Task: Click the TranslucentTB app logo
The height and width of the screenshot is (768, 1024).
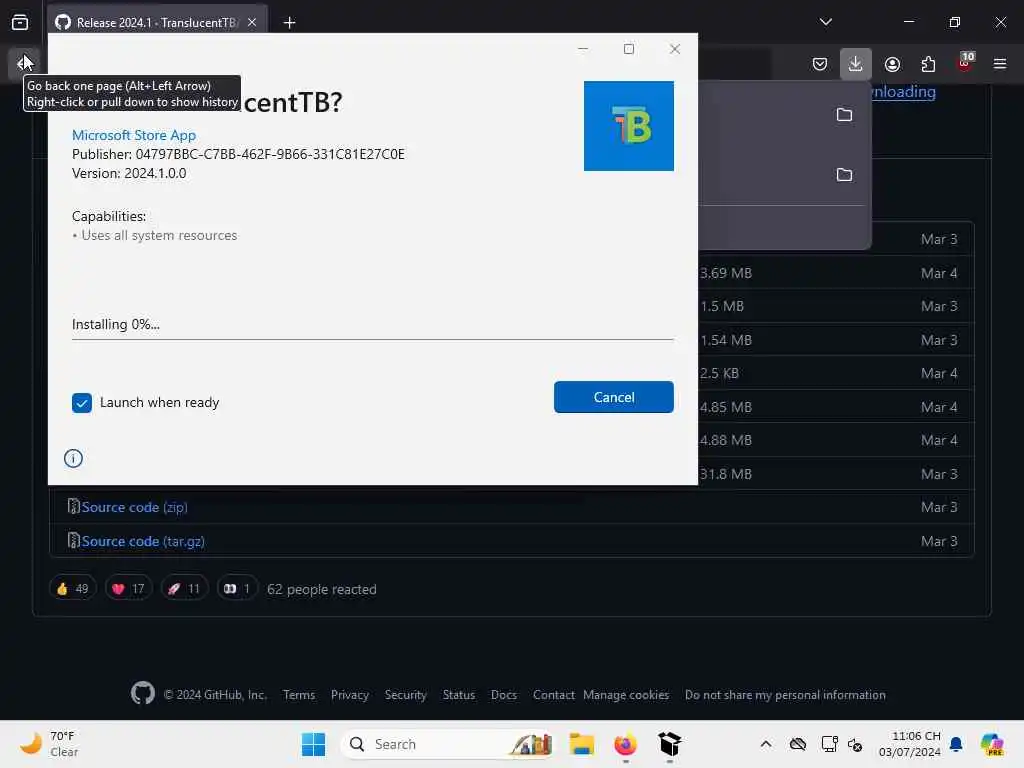Action: tap(628, 126)
